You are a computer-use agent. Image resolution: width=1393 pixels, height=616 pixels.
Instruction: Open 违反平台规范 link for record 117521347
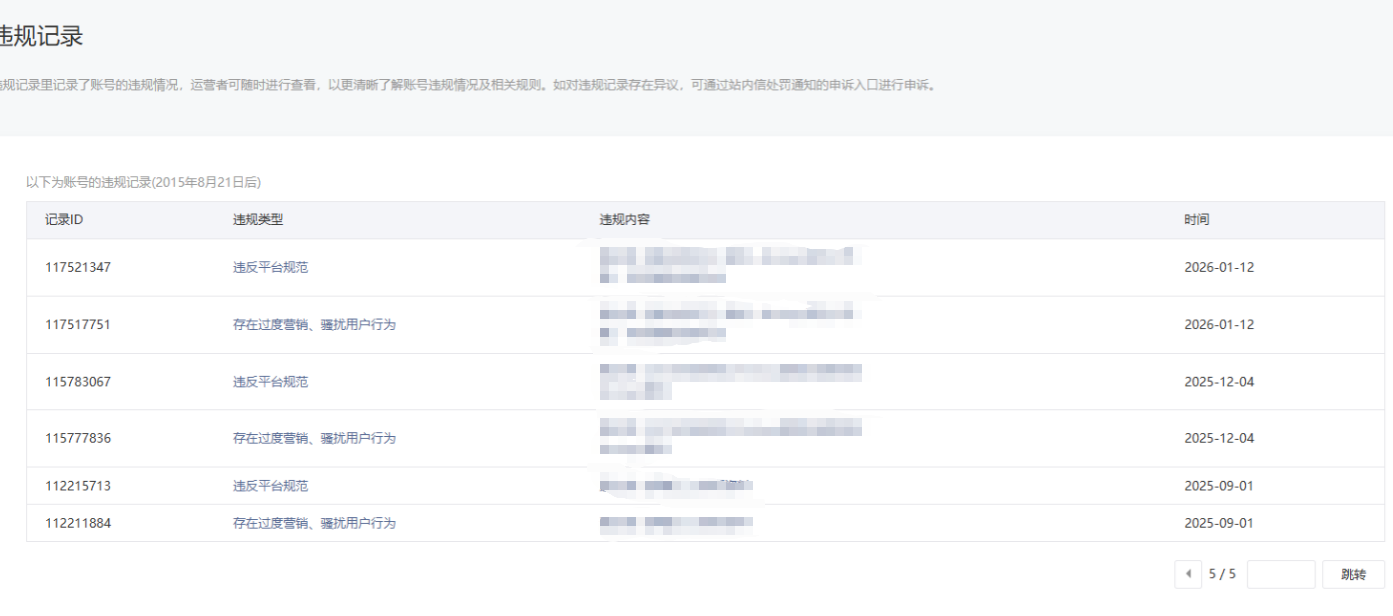point(270,267)
